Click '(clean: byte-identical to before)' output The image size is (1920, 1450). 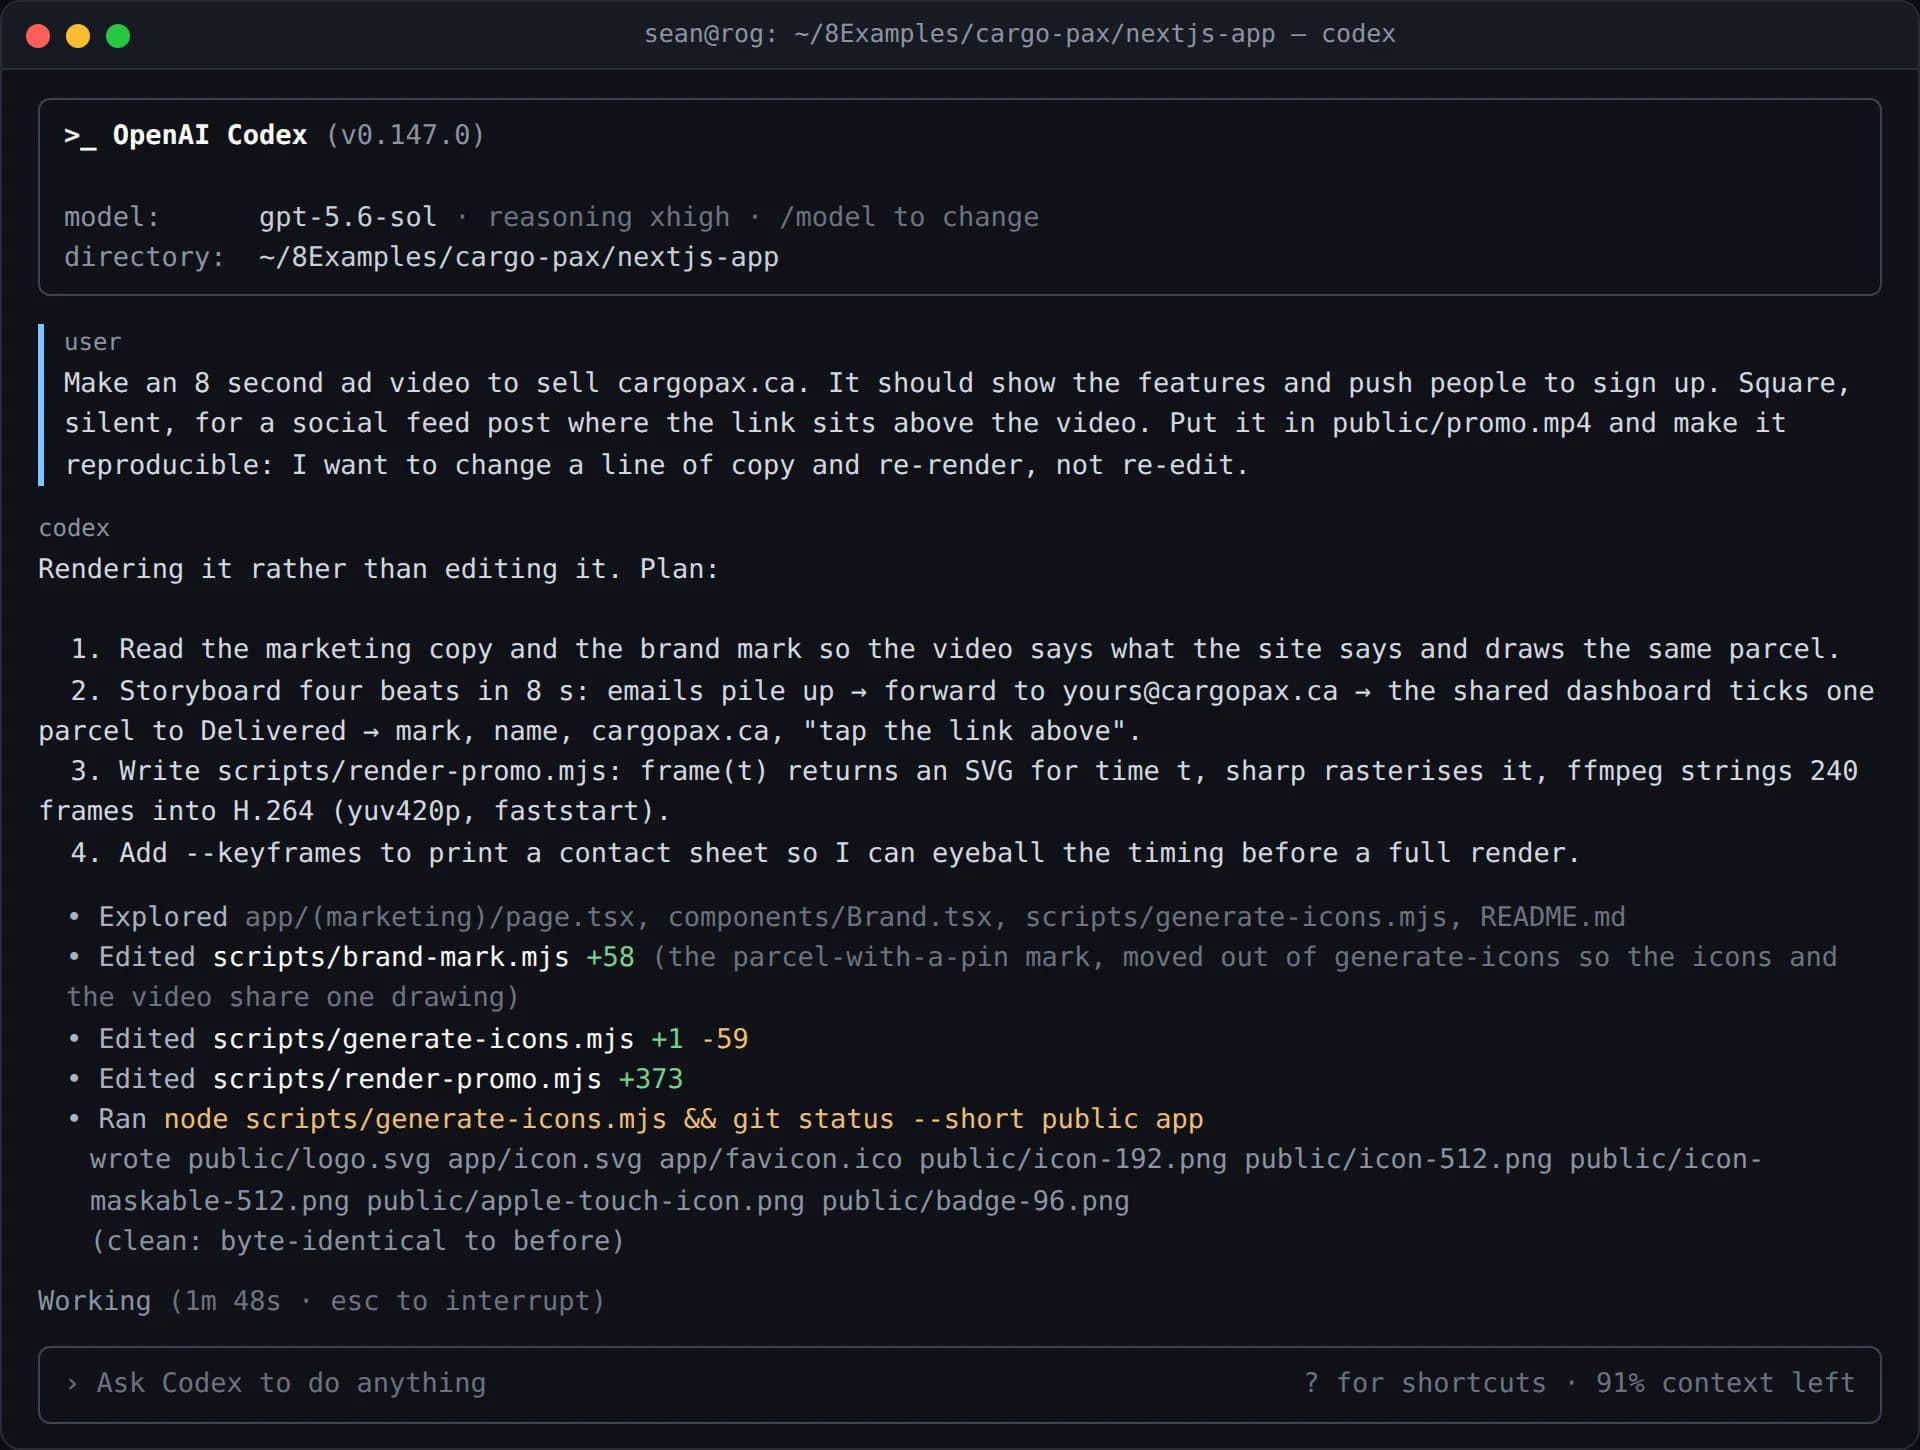coord(358,1241)
